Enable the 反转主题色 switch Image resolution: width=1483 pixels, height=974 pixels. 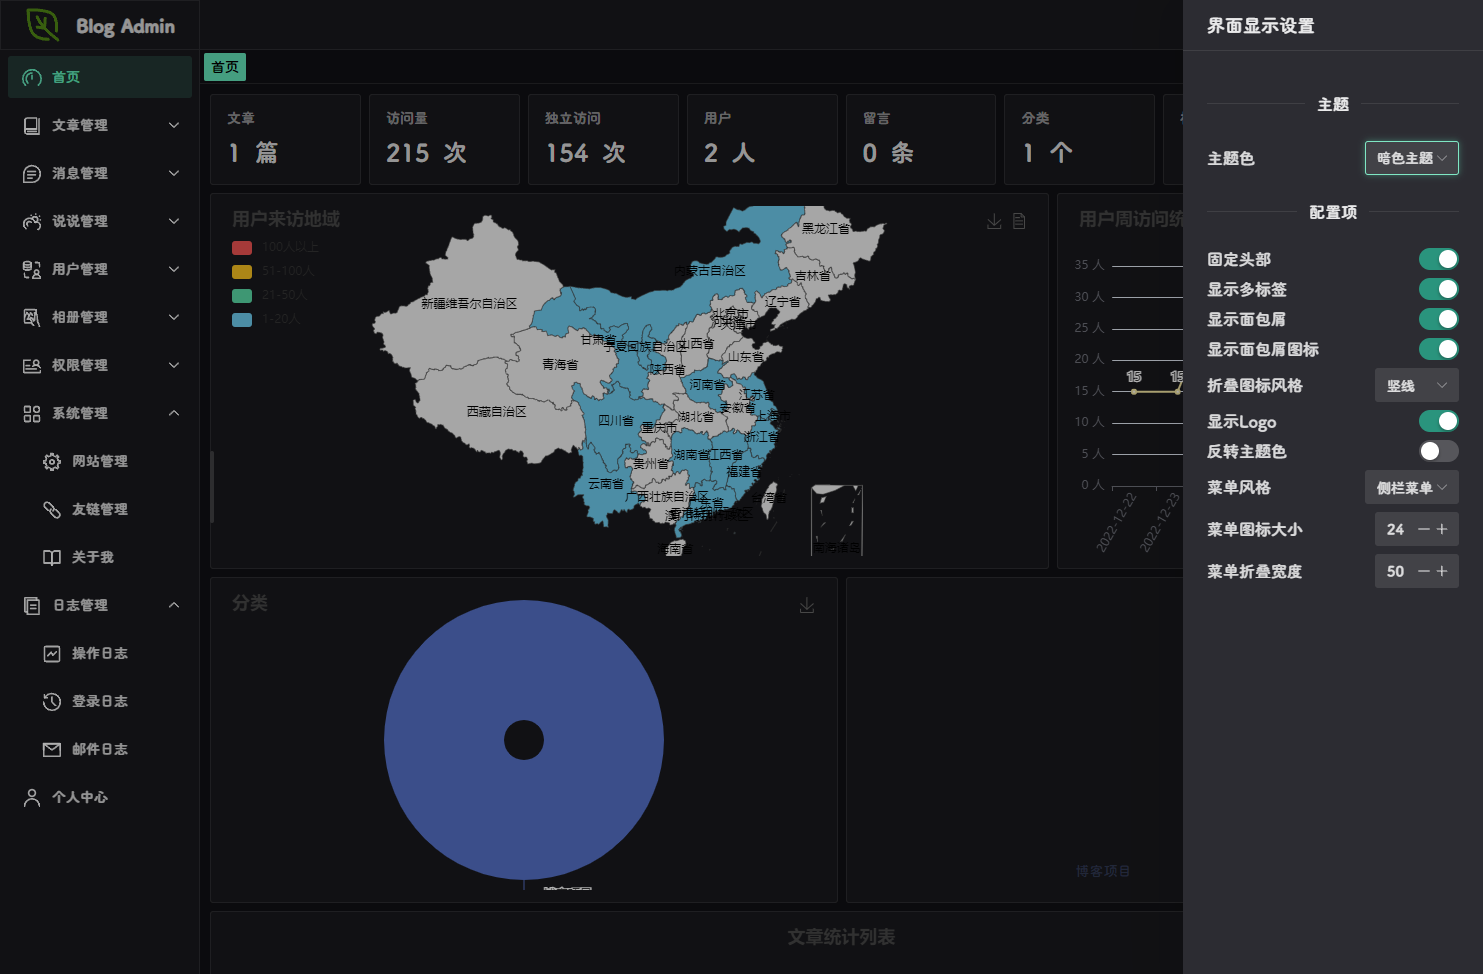pos(1439,451)
